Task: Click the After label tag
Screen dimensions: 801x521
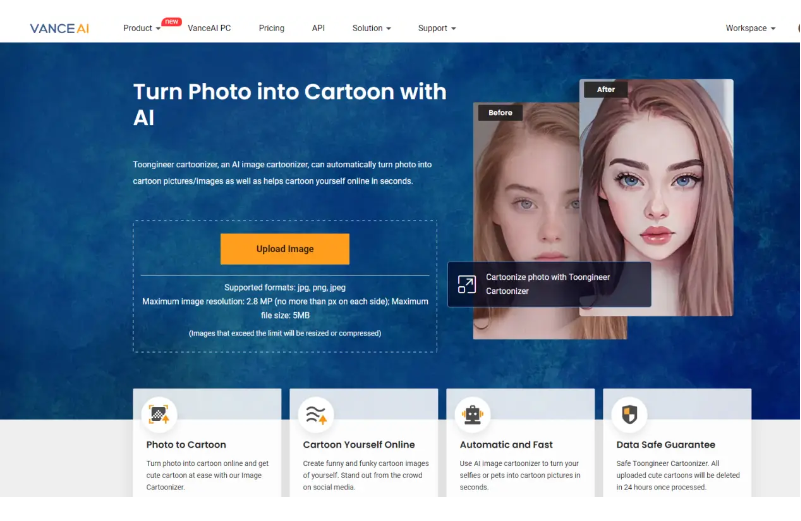Action: [606, 89]
